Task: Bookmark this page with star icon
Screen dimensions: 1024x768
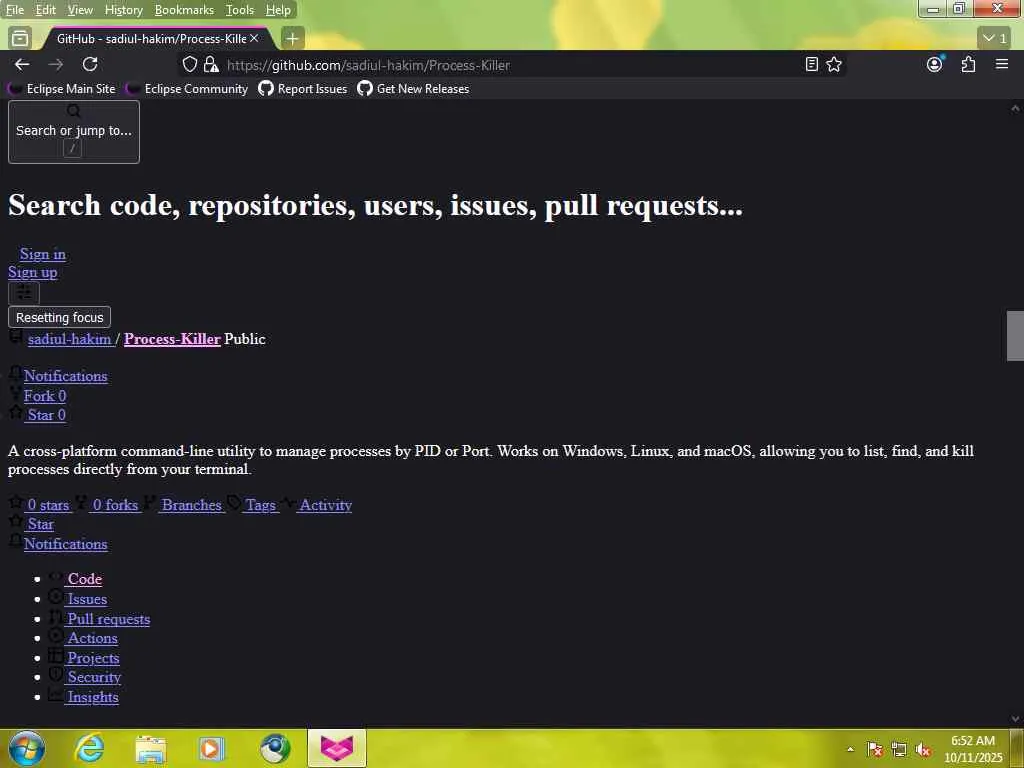Action: tap(834, 64)
